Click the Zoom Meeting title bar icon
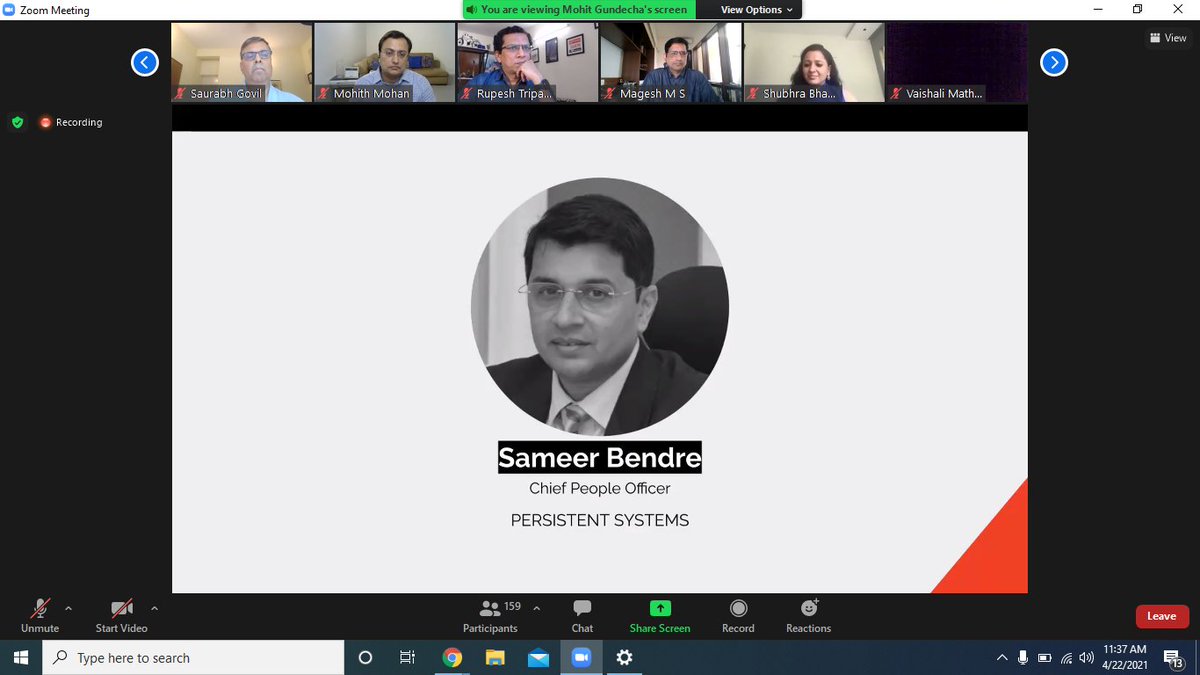 coord(9,10)
